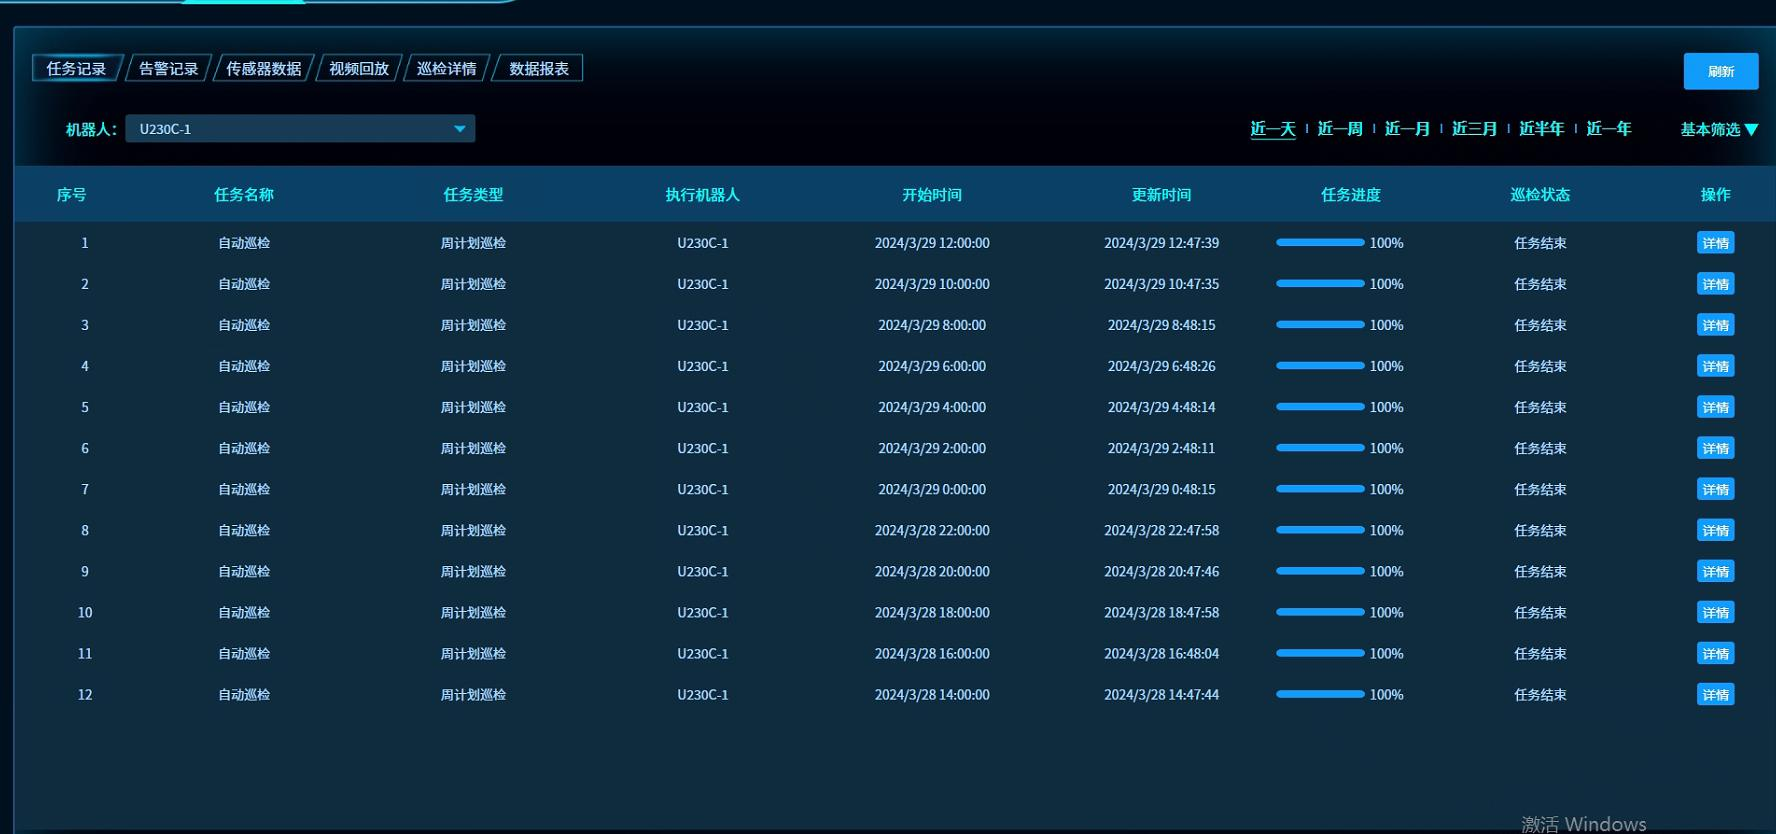Click the 操作 column header

point(1715,194)
